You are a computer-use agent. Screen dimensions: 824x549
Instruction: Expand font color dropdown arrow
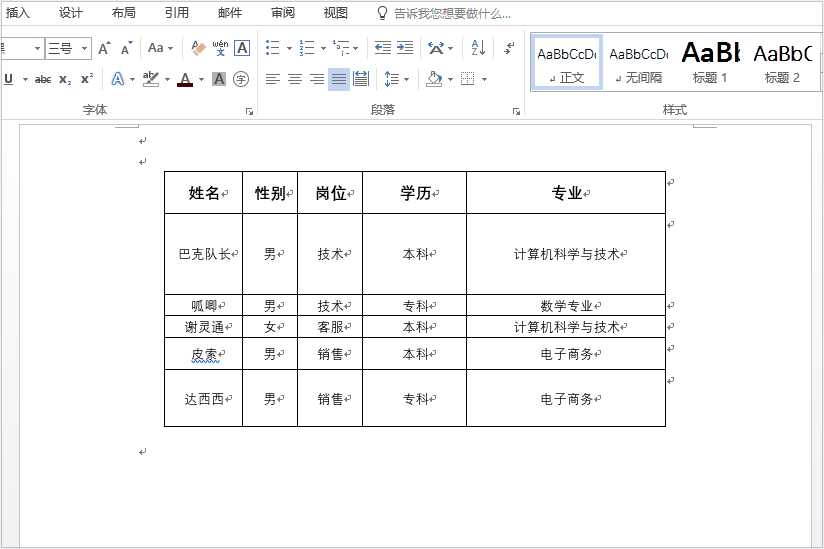pyautogui.click(x=201, y=80)
